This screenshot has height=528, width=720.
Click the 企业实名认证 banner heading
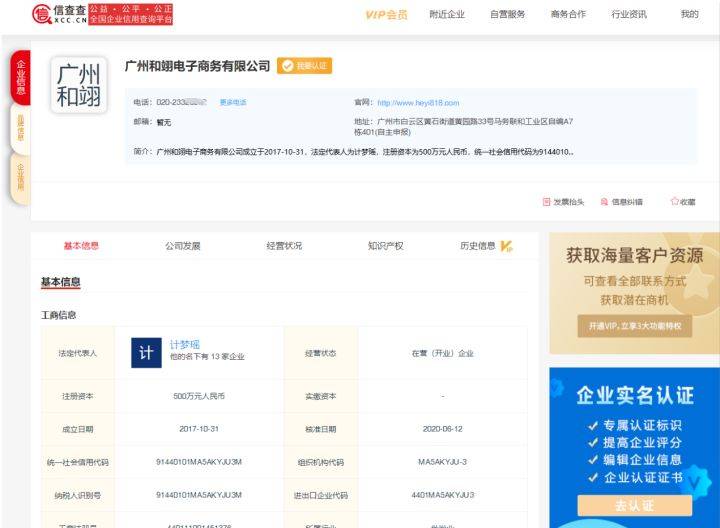point(635,395)
